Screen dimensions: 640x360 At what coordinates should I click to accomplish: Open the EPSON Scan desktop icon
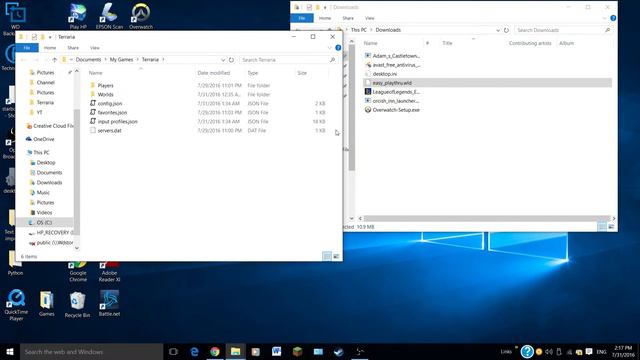109,16
